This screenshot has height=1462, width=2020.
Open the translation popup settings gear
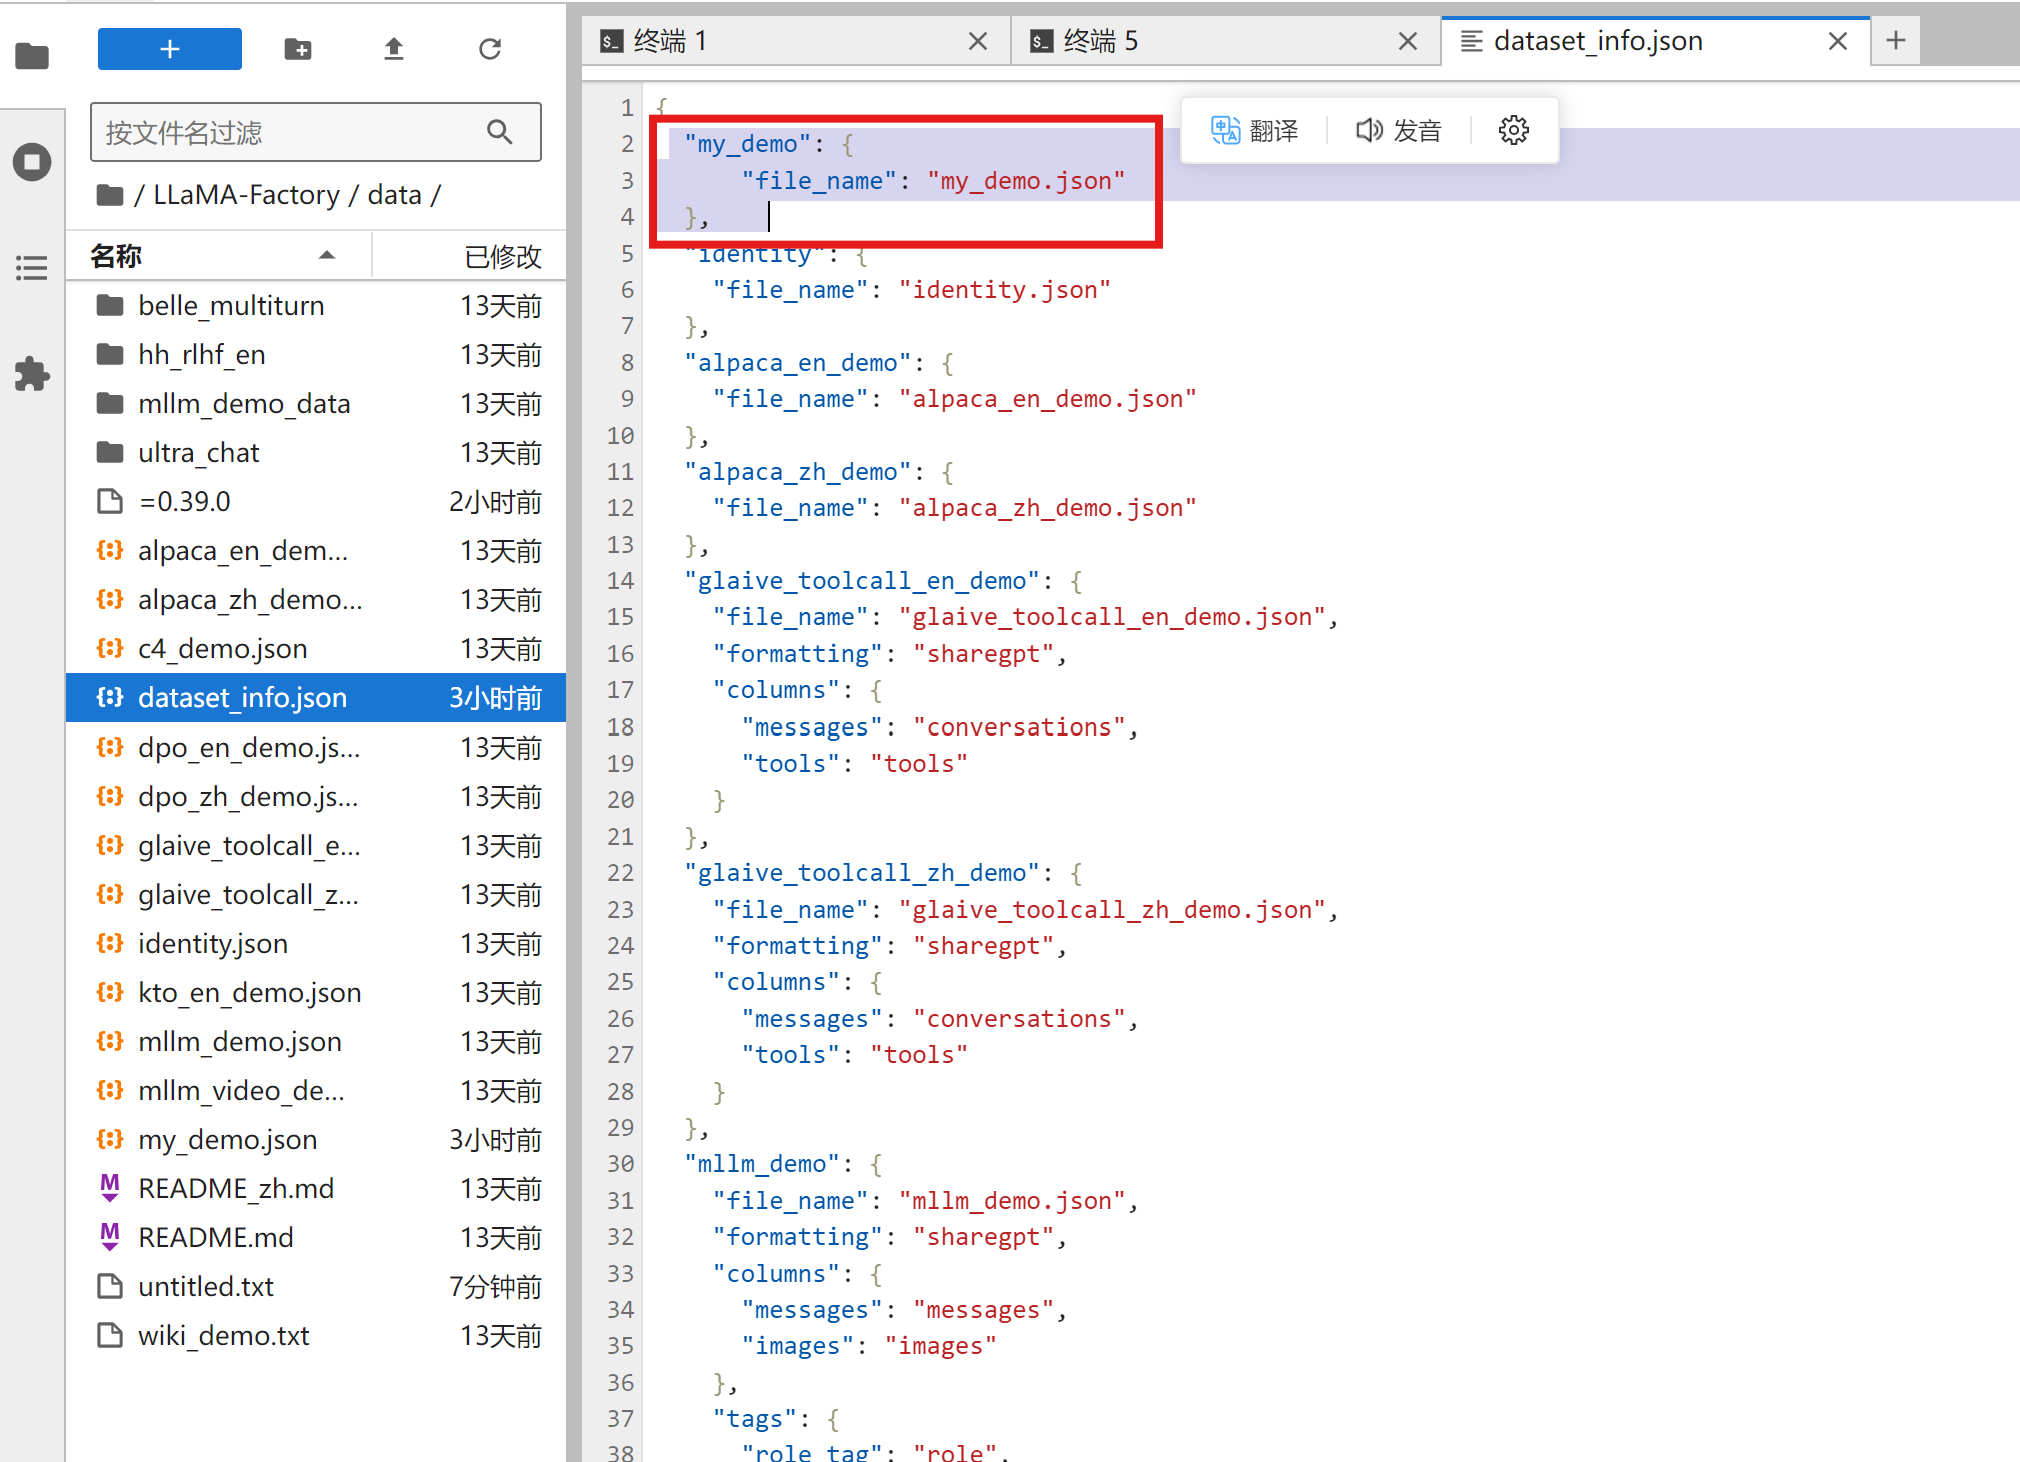[x=1514, y=130]
